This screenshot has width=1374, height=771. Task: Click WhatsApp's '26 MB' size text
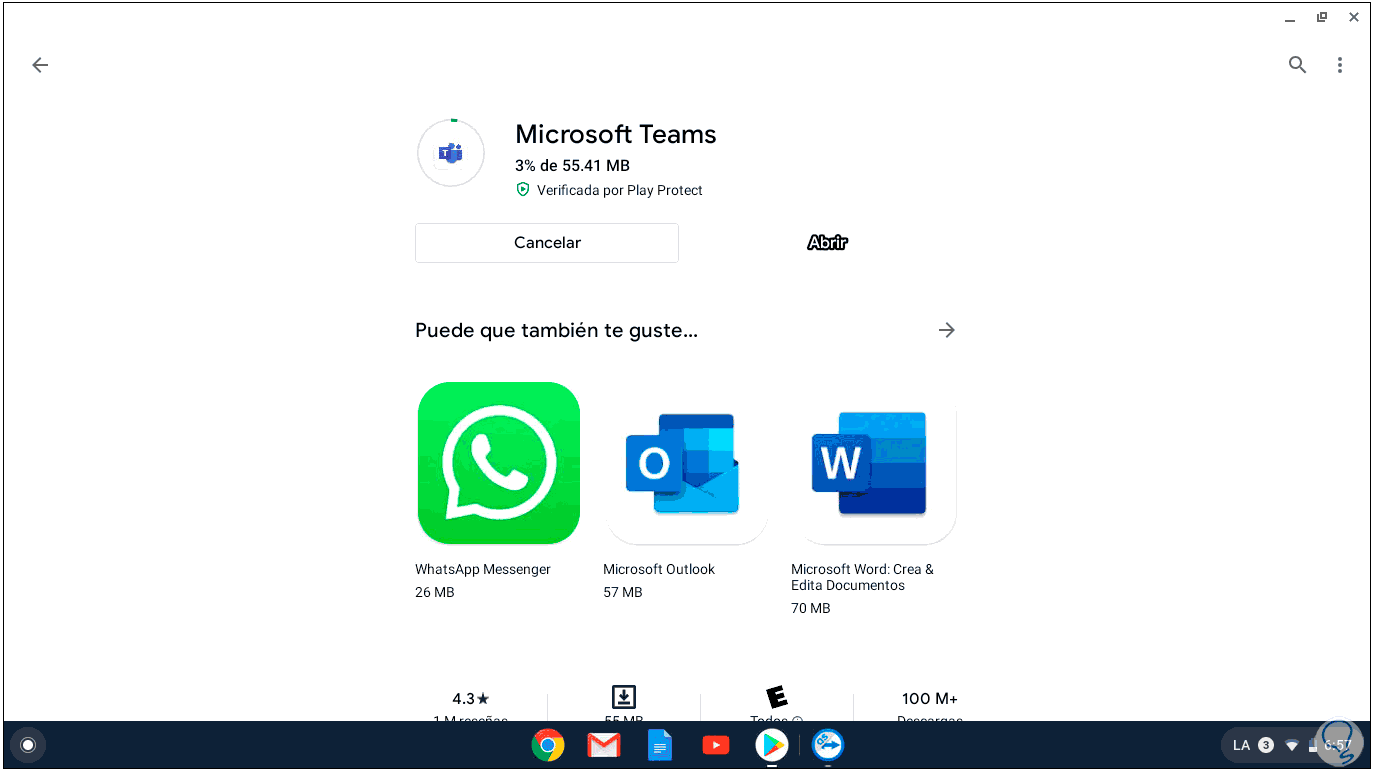pos(435,592)
